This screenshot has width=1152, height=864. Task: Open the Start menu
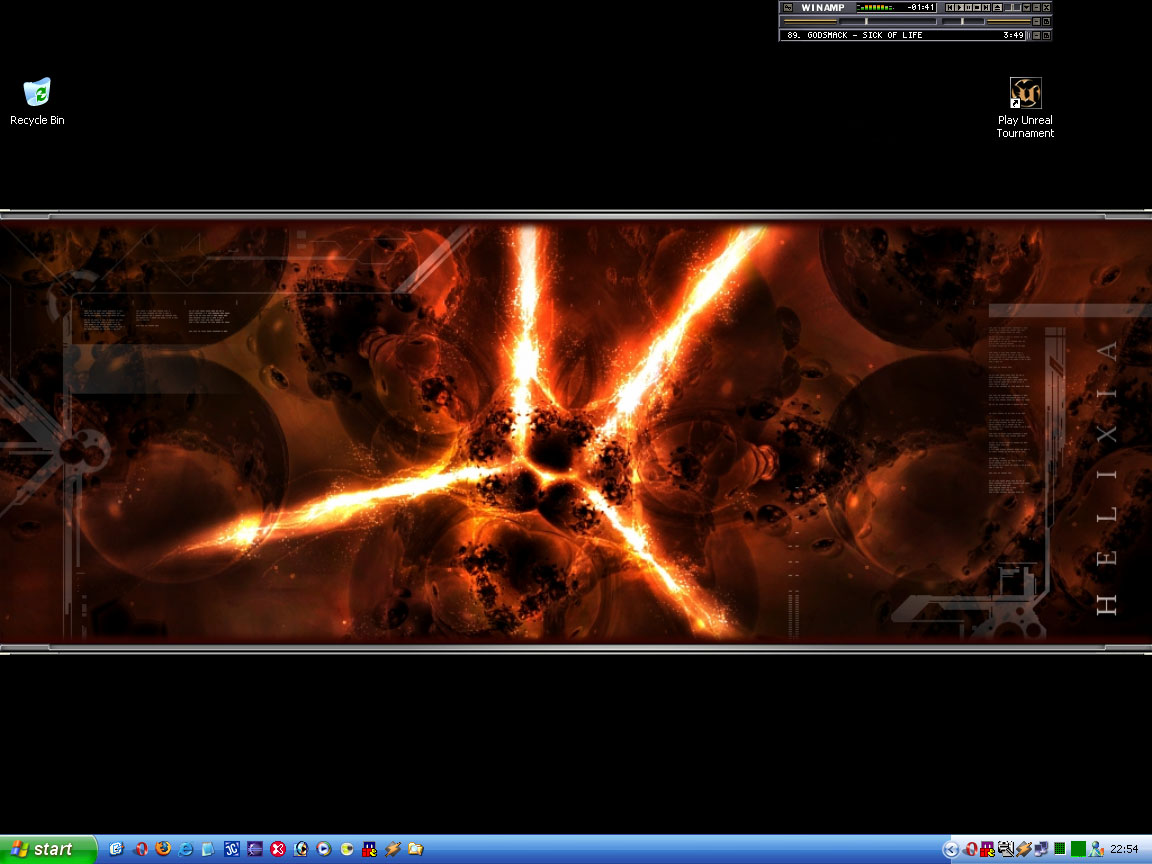[47, 849]
